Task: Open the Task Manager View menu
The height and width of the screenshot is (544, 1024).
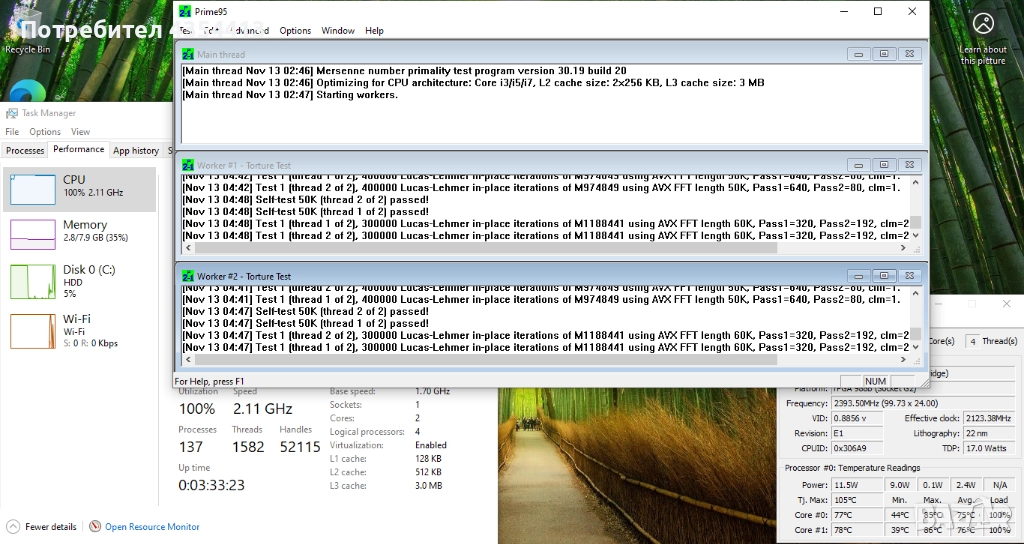Action: 80,132
